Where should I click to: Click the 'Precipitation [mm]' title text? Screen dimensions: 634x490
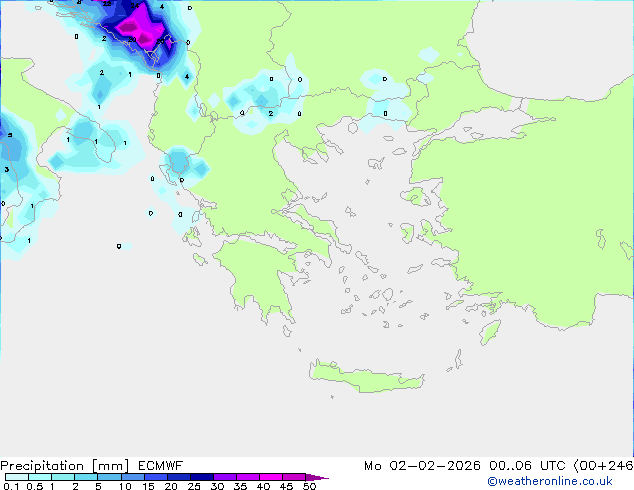65,466
